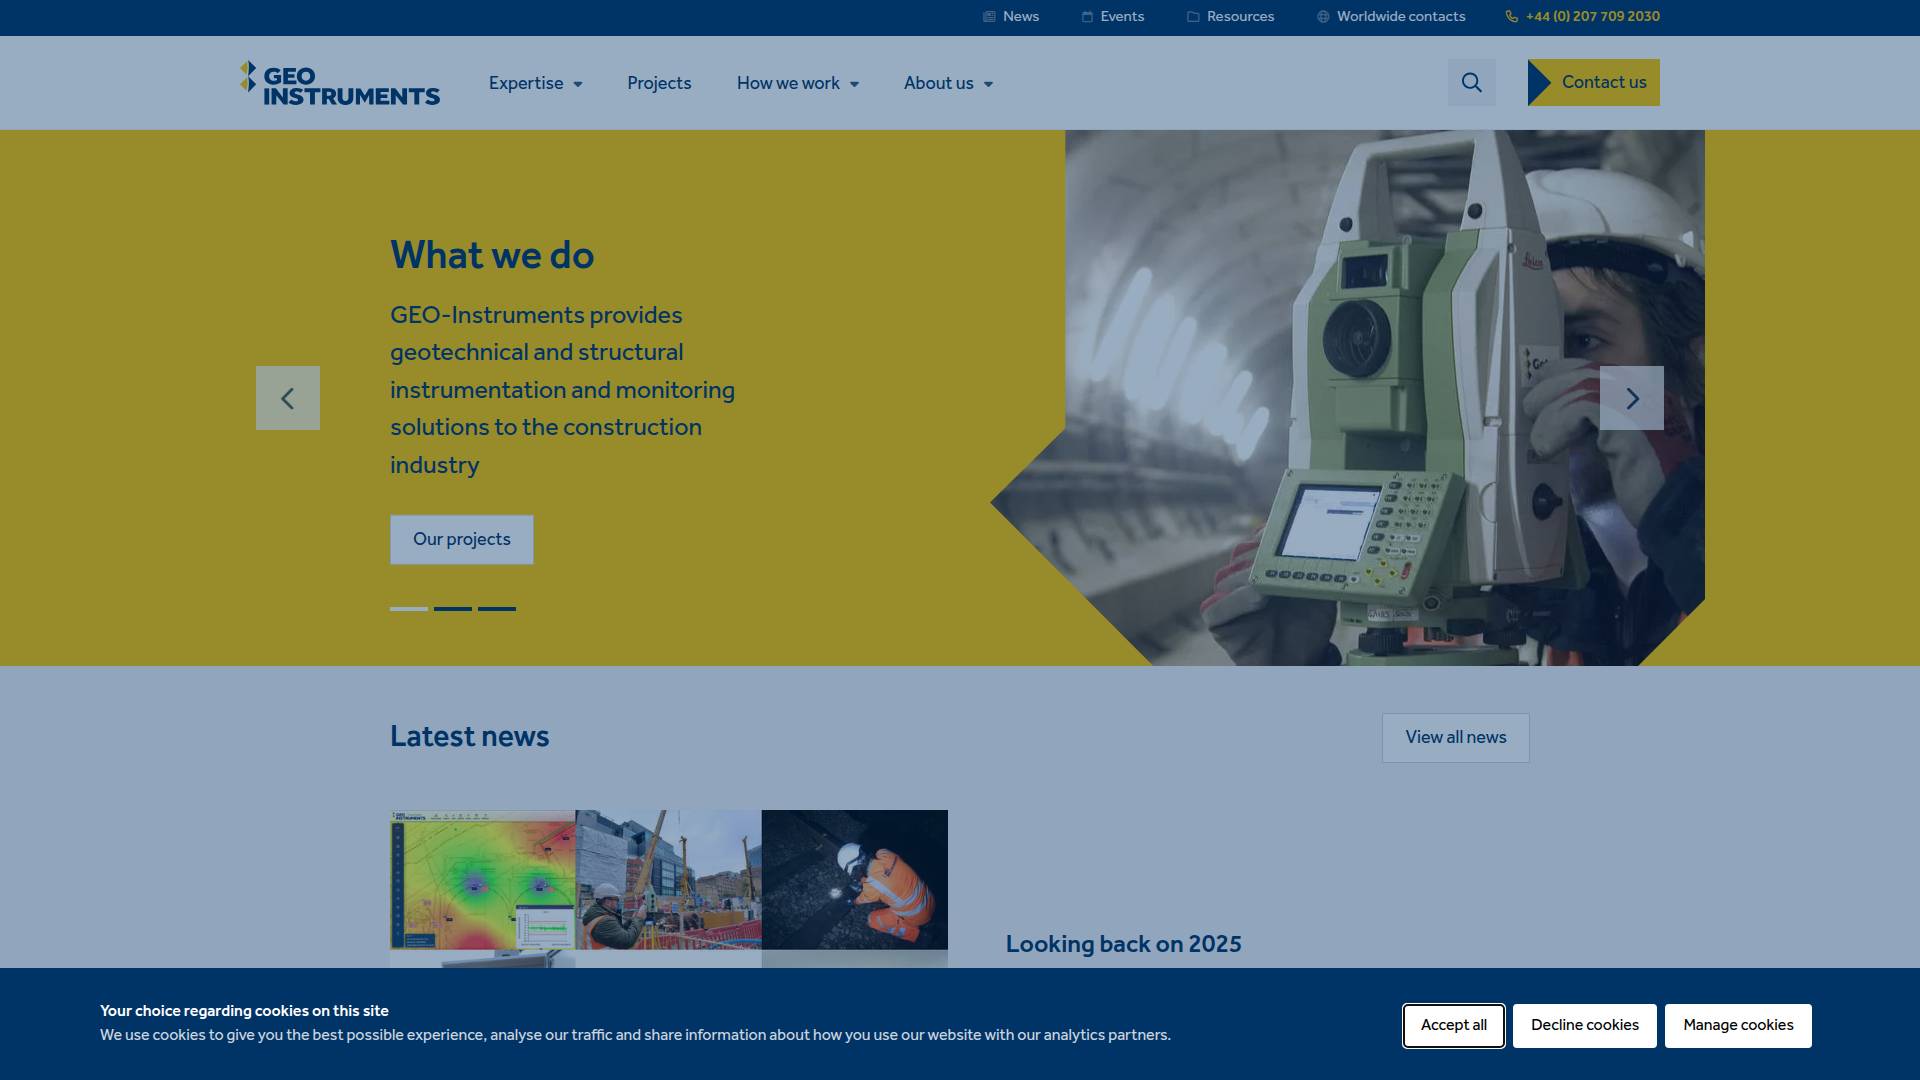Click the globe icon for Worldwide contacts
The image size is (1920, 1080).
1323,17
